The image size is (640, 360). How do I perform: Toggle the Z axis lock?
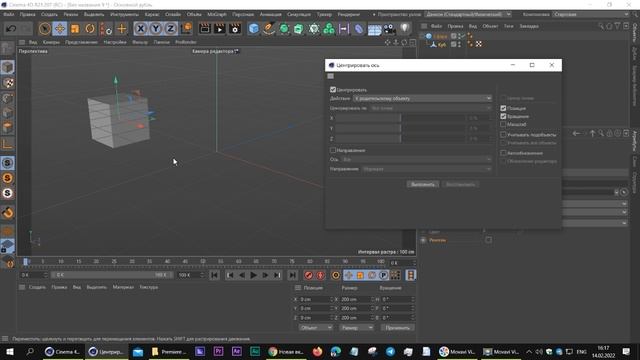pyautogui.click(x=171, y=29)
